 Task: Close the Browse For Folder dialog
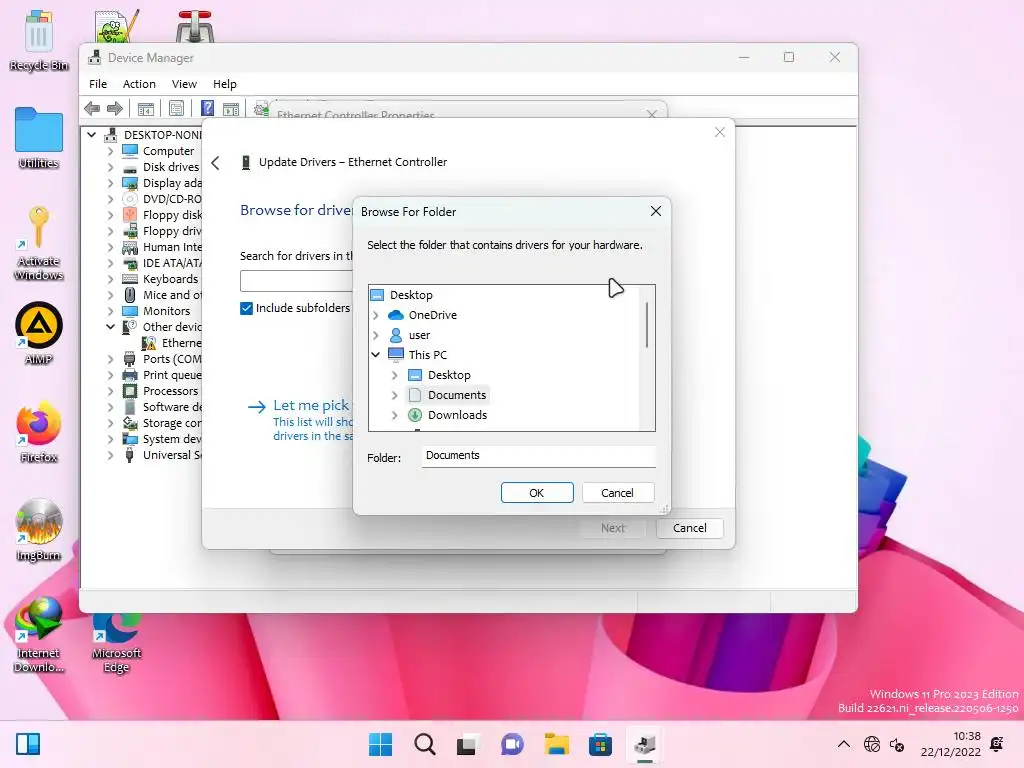click(x=656, y=212)
